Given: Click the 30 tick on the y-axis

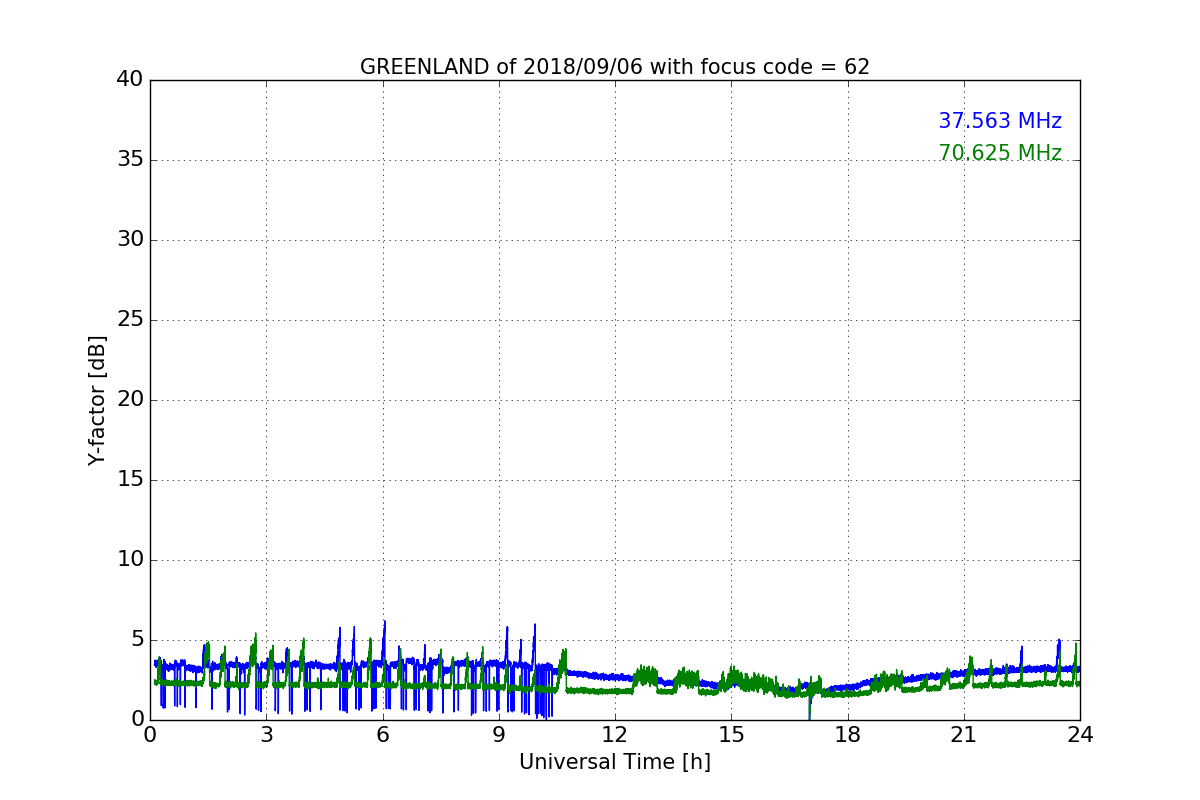Looking at the screenshot, I should (x=130, y=240).
